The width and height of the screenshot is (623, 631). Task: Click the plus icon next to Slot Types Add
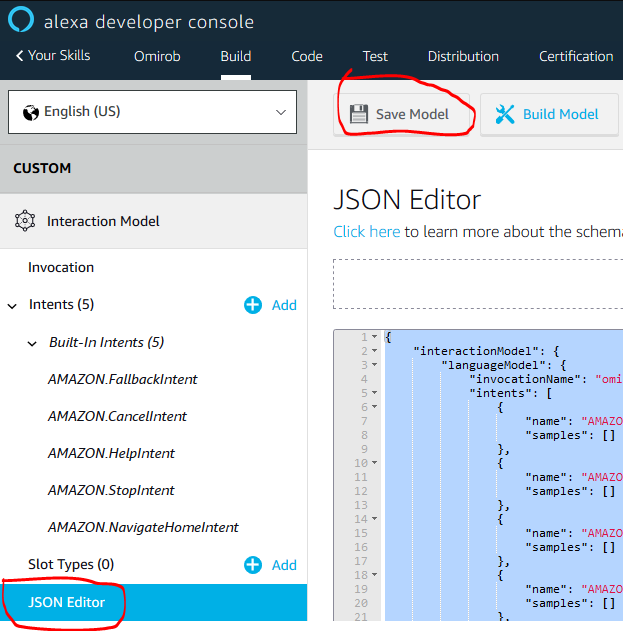coord(253,565)
